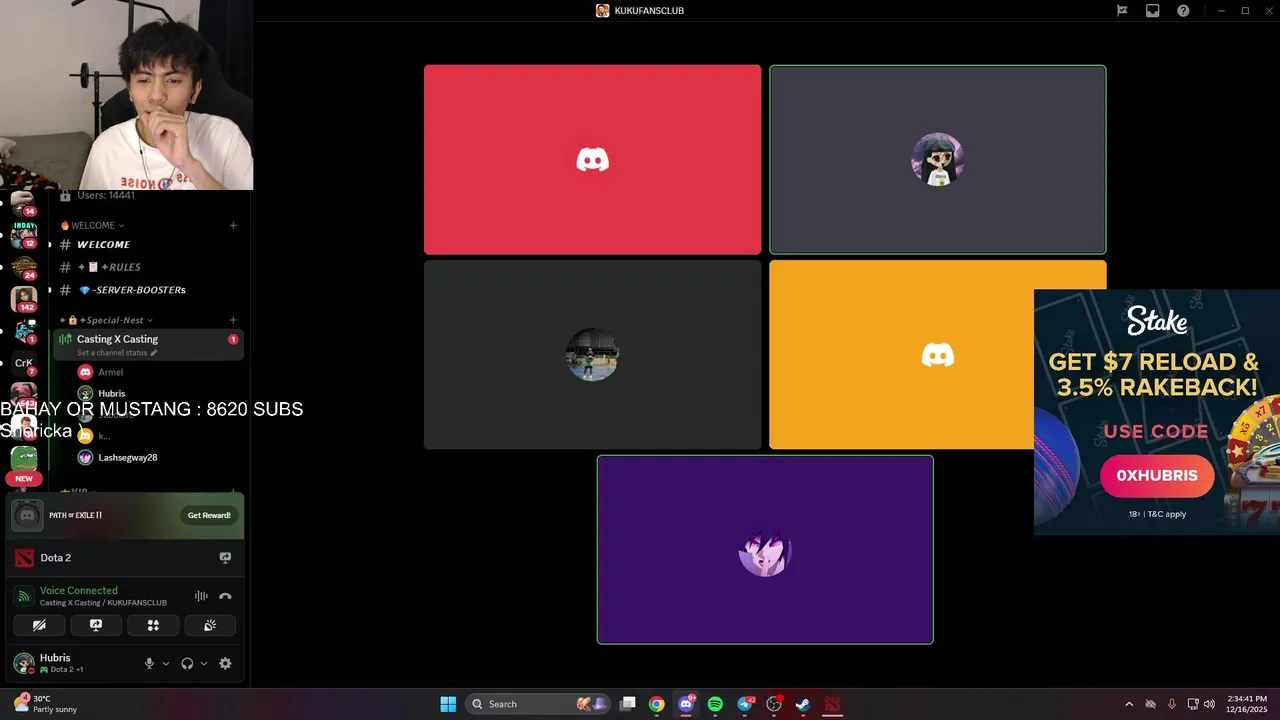Open the Path of Exile II quest banner
This screenshot has width=1280, height=720.
click(125, 515)
